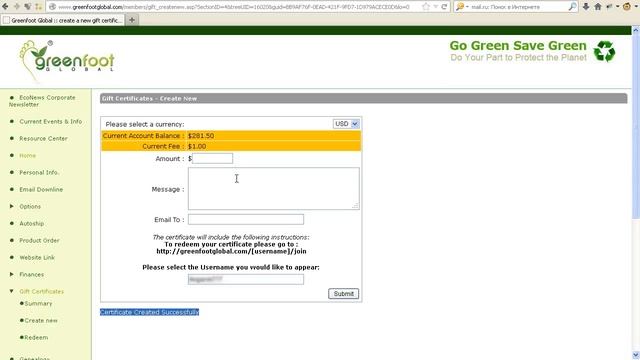Image resolution: width=640 pixels, height=360 pixels.
Task: Bookmark this page with the star icon
Action: (426, 7)
